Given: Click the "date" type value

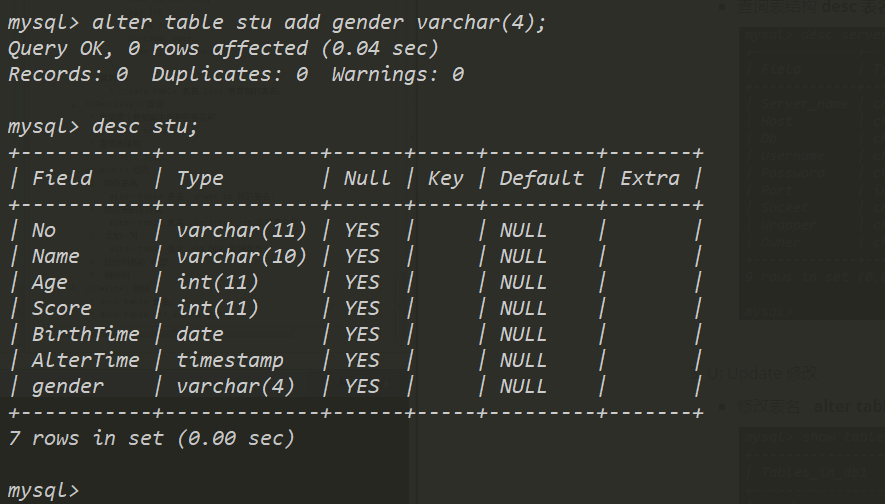Looking at the screenshot, I should tap(200, 334).
